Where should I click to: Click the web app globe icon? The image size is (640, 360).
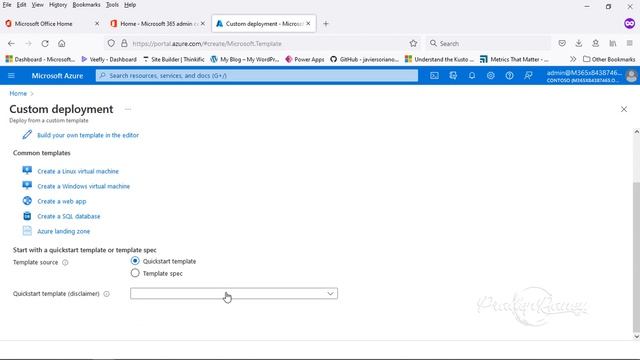coord(27,201)
